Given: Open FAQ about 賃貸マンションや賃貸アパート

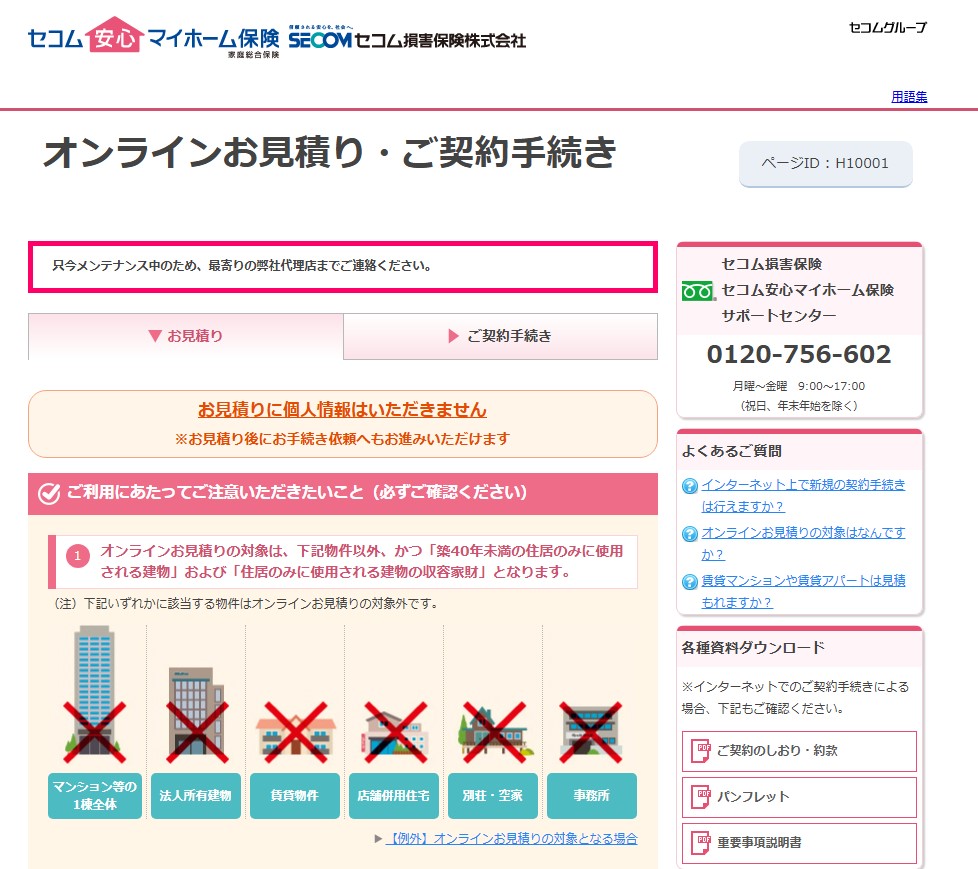Looking at the screenshot, I should (x=803, y=591).
